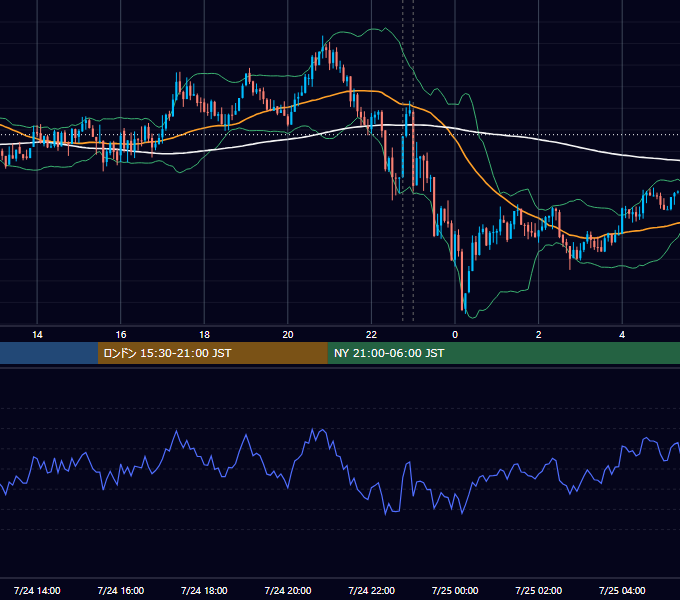Click the 7/24 20:00 date label
The image size is (680, 600).
tap(288, 590)
